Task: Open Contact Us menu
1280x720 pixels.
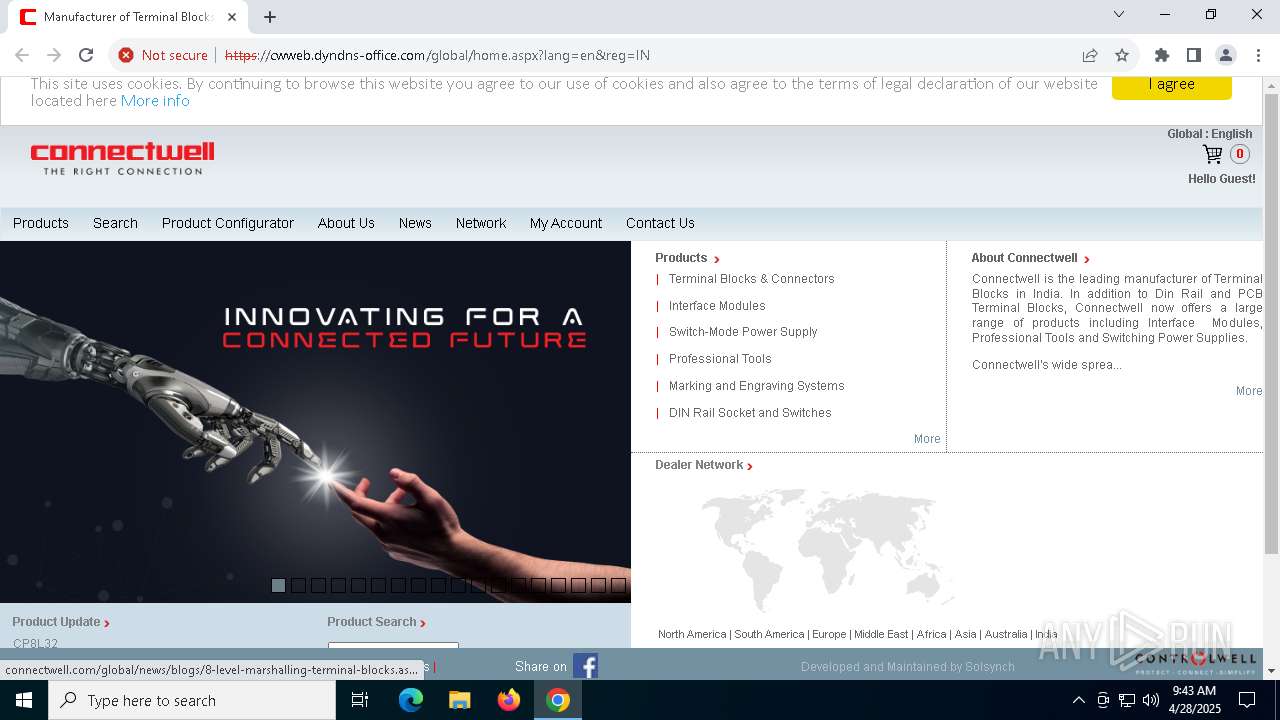Action: click(x=660, y=223)
